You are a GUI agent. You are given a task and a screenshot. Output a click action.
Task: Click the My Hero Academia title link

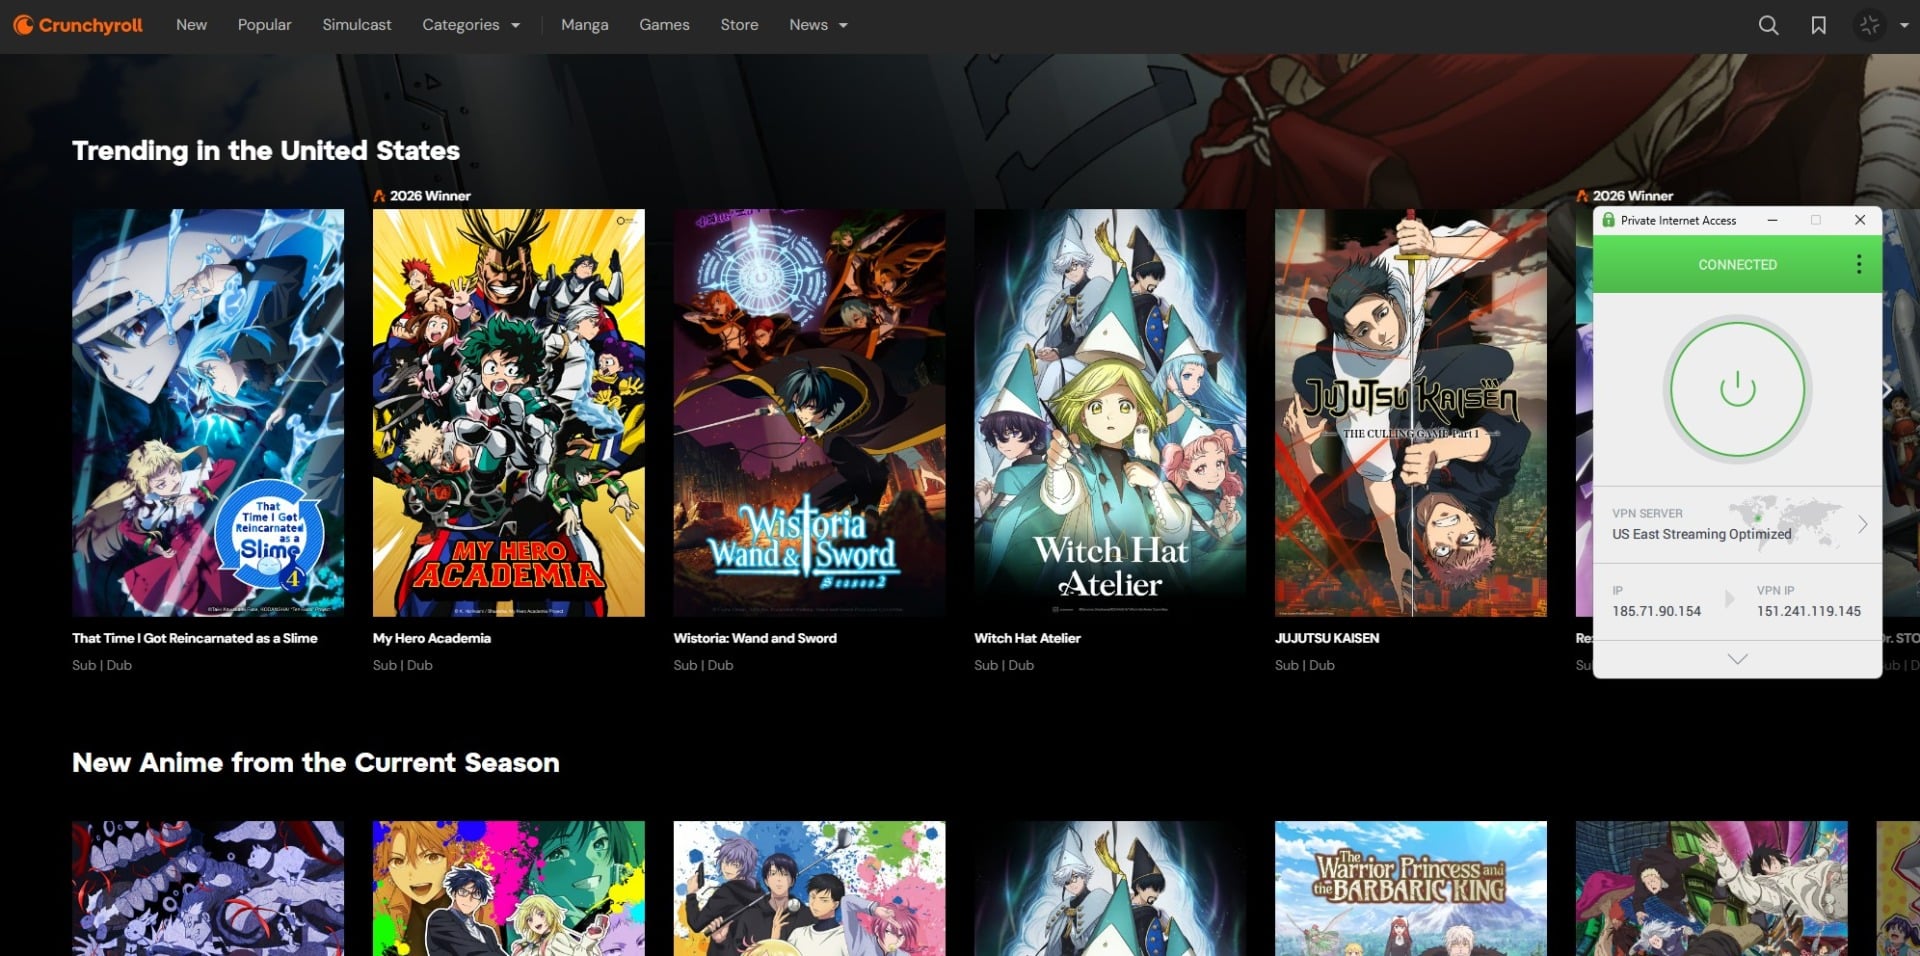[x=432, y=638]
